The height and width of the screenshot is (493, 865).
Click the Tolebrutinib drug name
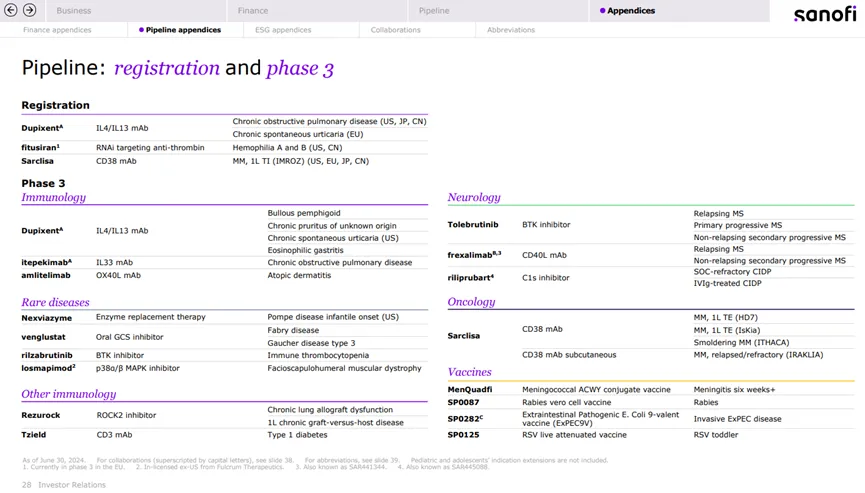click(x=473, y=225)
